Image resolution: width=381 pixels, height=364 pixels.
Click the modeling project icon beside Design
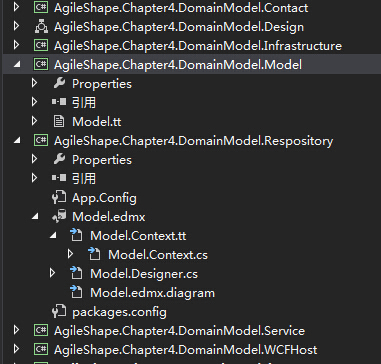coord(41,27)
